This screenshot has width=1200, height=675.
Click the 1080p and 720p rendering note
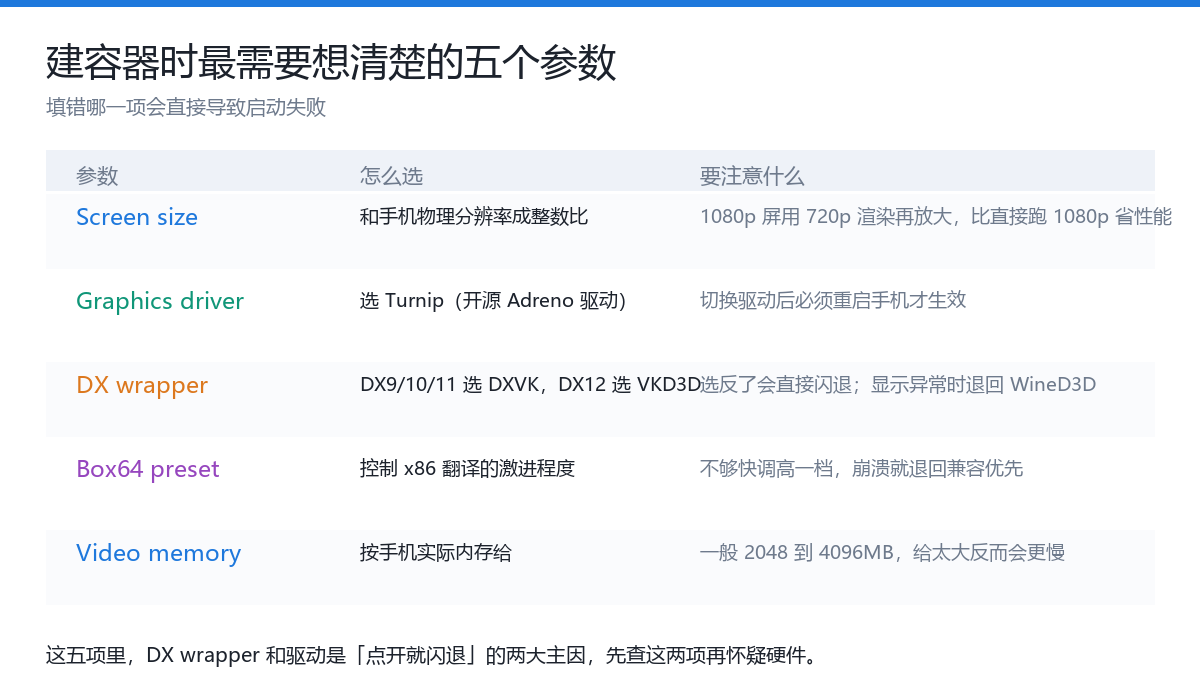[x=936, y=216]
